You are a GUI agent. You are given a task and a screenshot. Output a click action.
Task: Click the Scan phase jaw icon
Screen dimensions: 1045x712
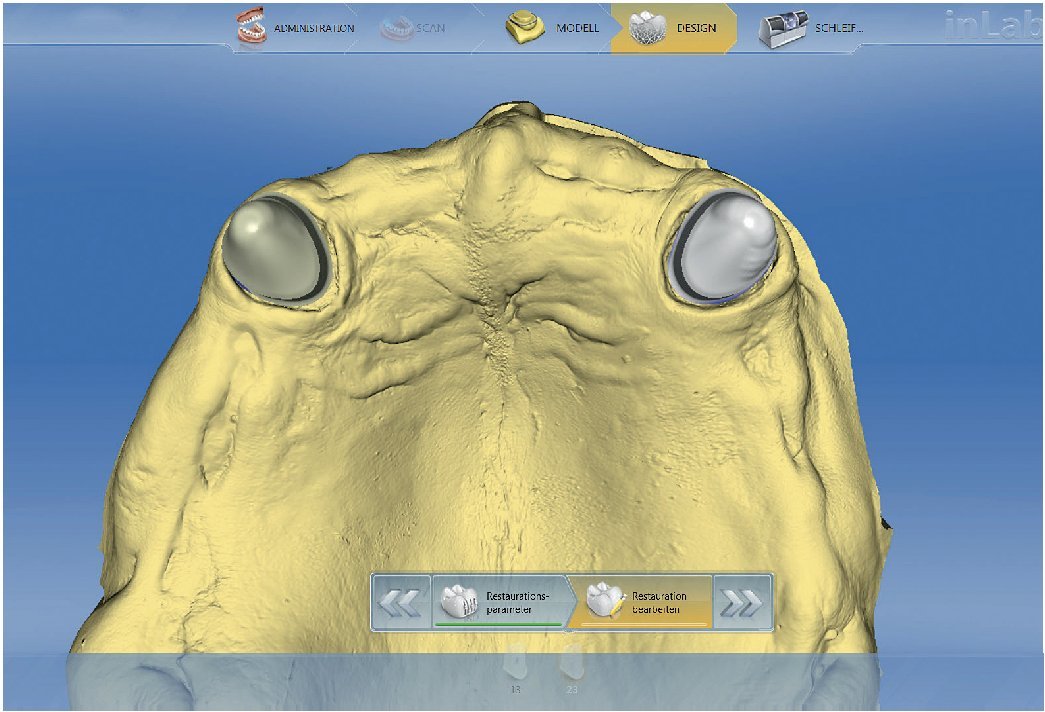pyautogui.click(x=397, y=28)
